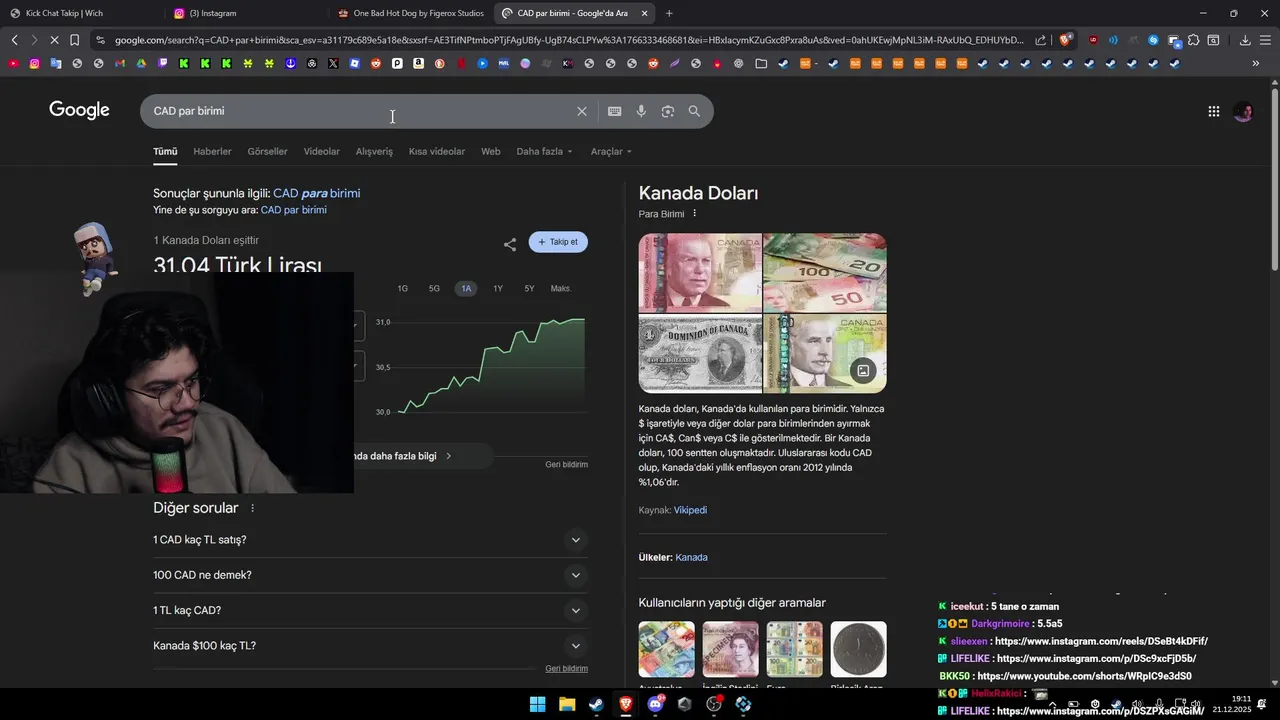This screenshot has width=1280, height=720.
Task: Stop loading the page
Action: (x=52, y=40)
